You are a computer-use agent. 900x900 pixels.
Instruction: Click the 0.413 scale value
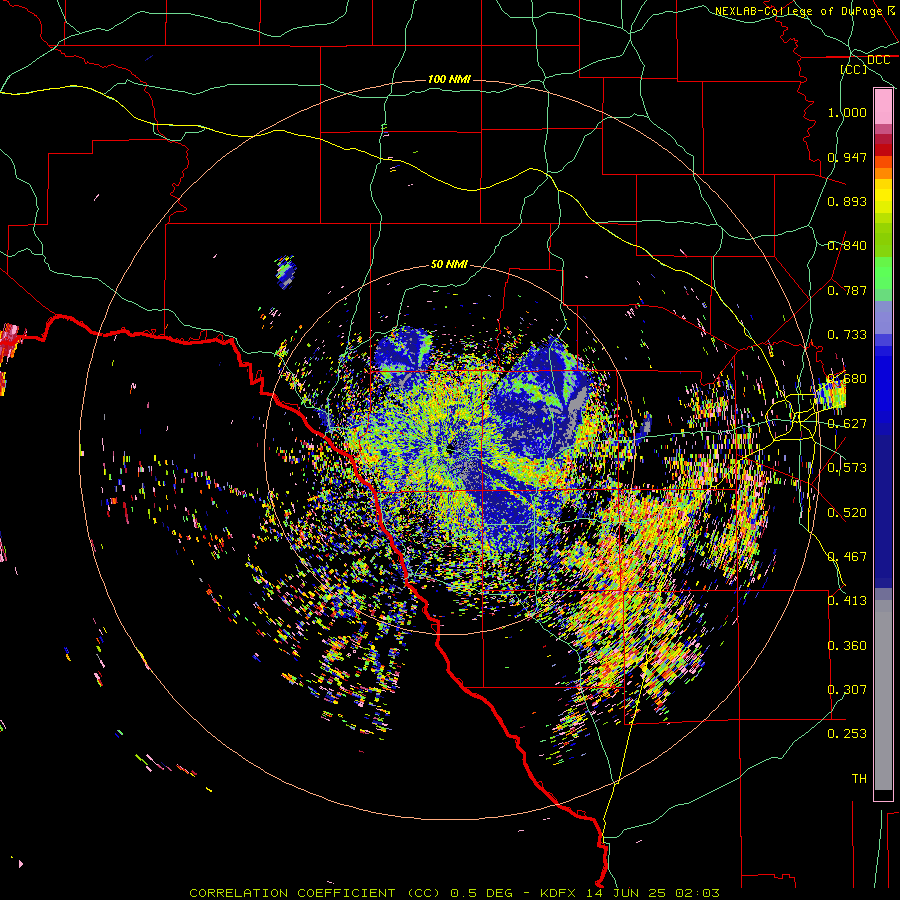pos(847,601)
